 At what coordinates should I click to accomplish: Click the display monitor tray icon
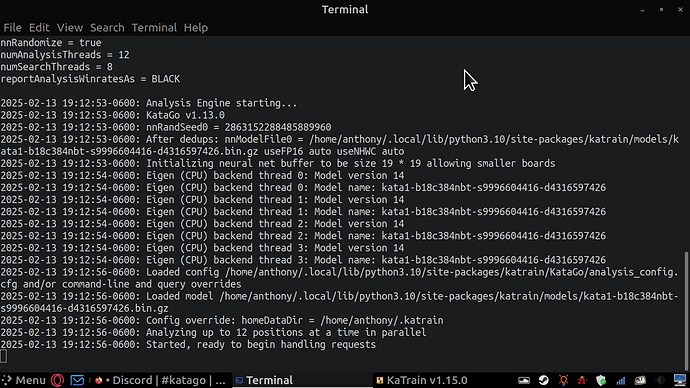click(x=680, y=380)
